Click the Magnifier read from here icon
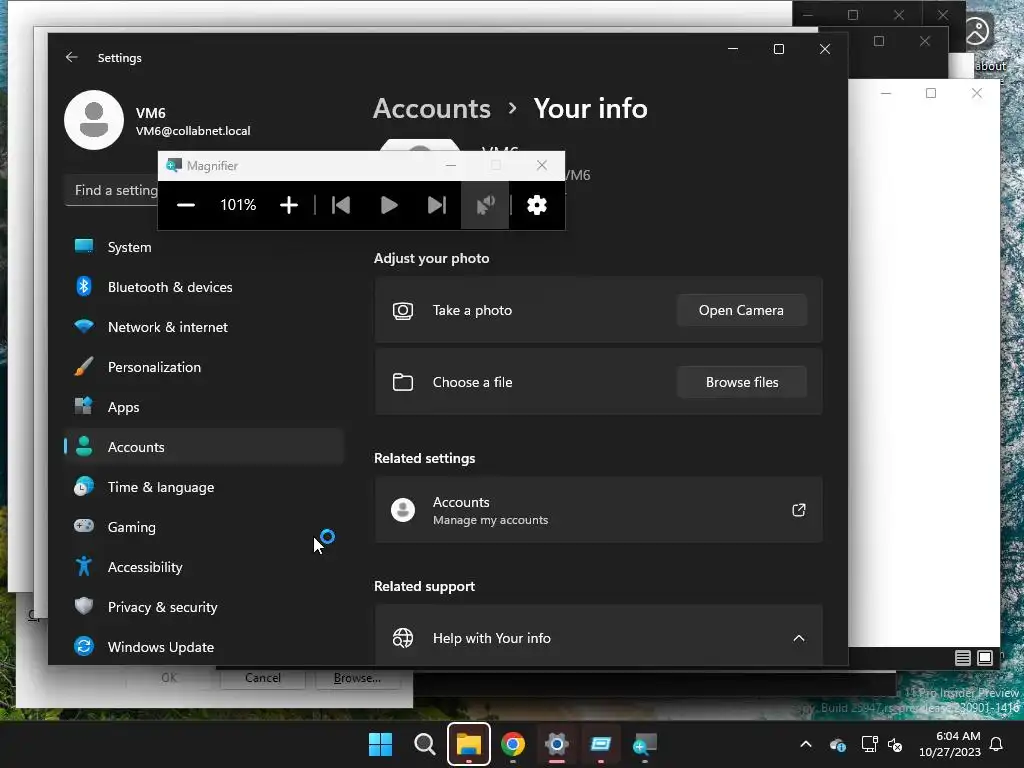Screen dimensions: 1024x768 485,205
